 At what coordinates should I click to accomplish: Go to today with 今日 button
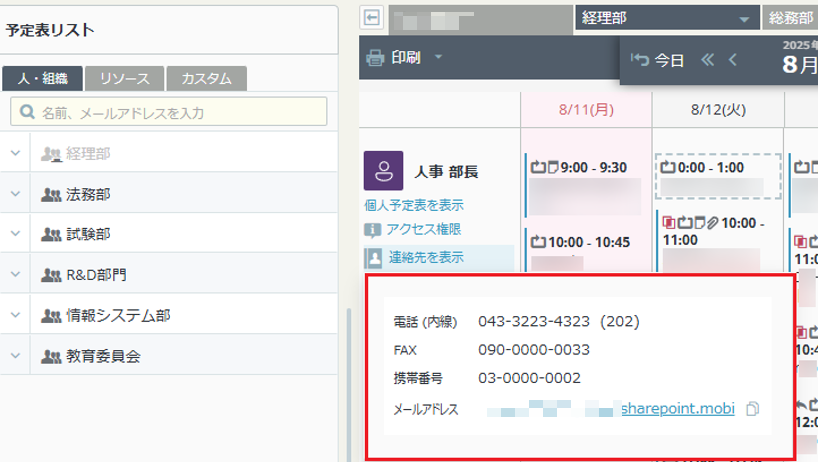657,60
